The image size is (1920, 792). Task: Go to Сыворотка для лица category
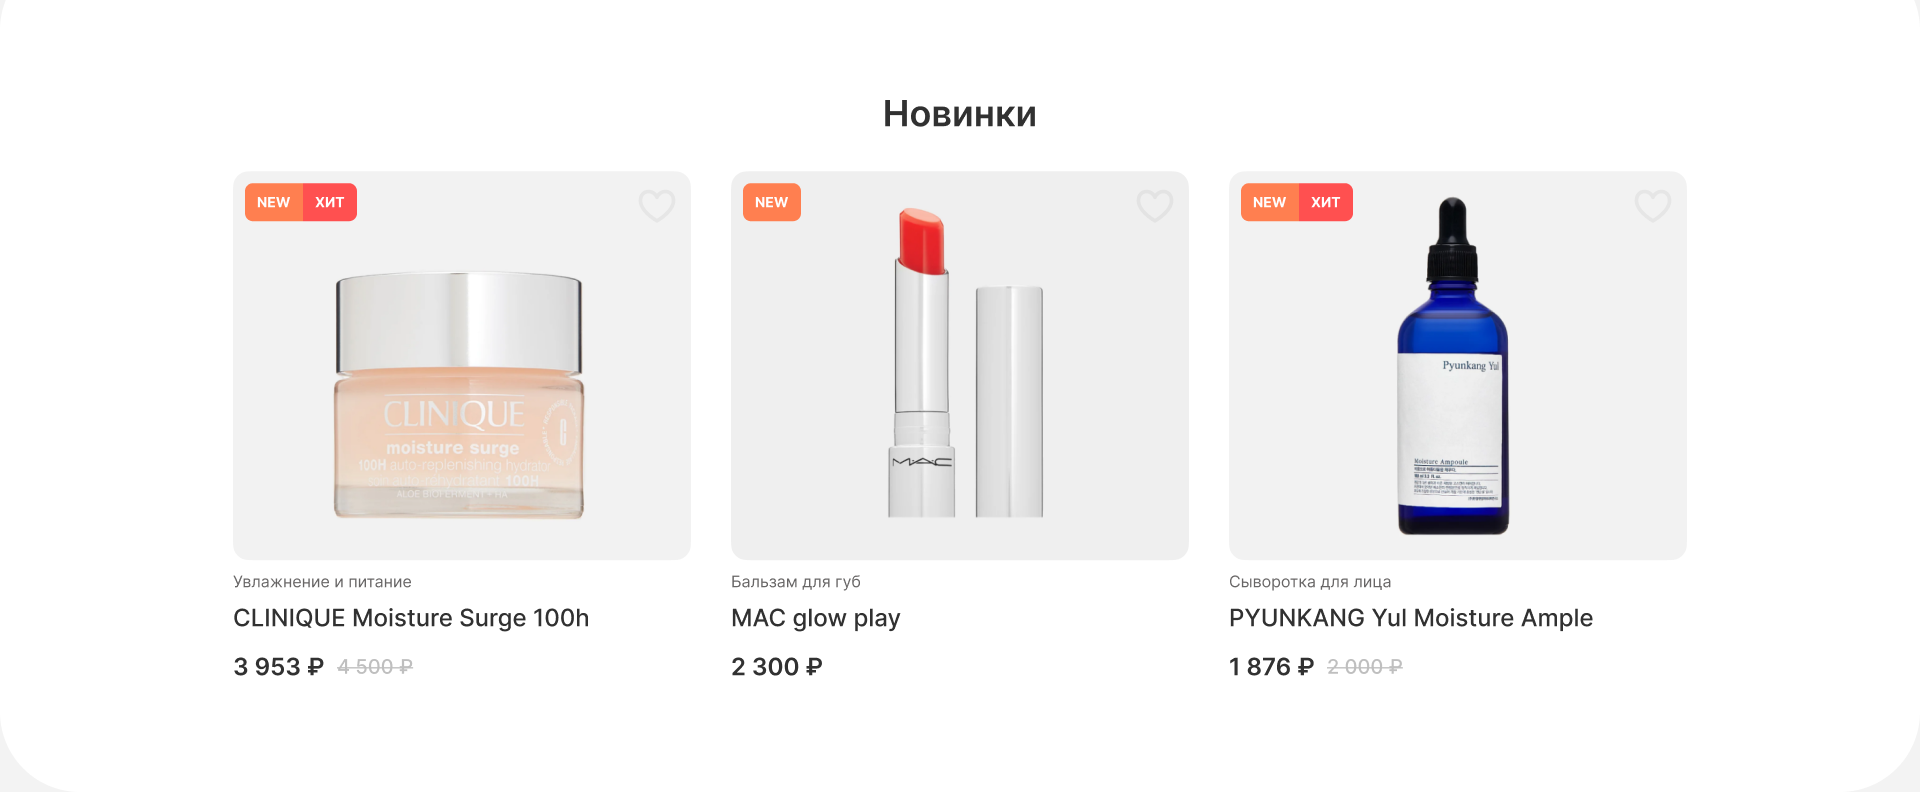click(1309, 582)
